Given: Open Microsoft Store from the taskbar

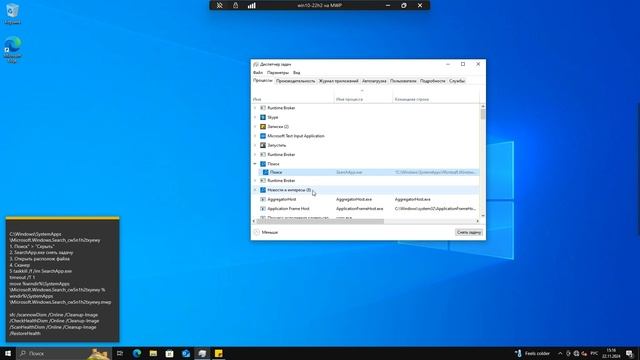Looking at the screenshot, I should (x=169, y=353).
